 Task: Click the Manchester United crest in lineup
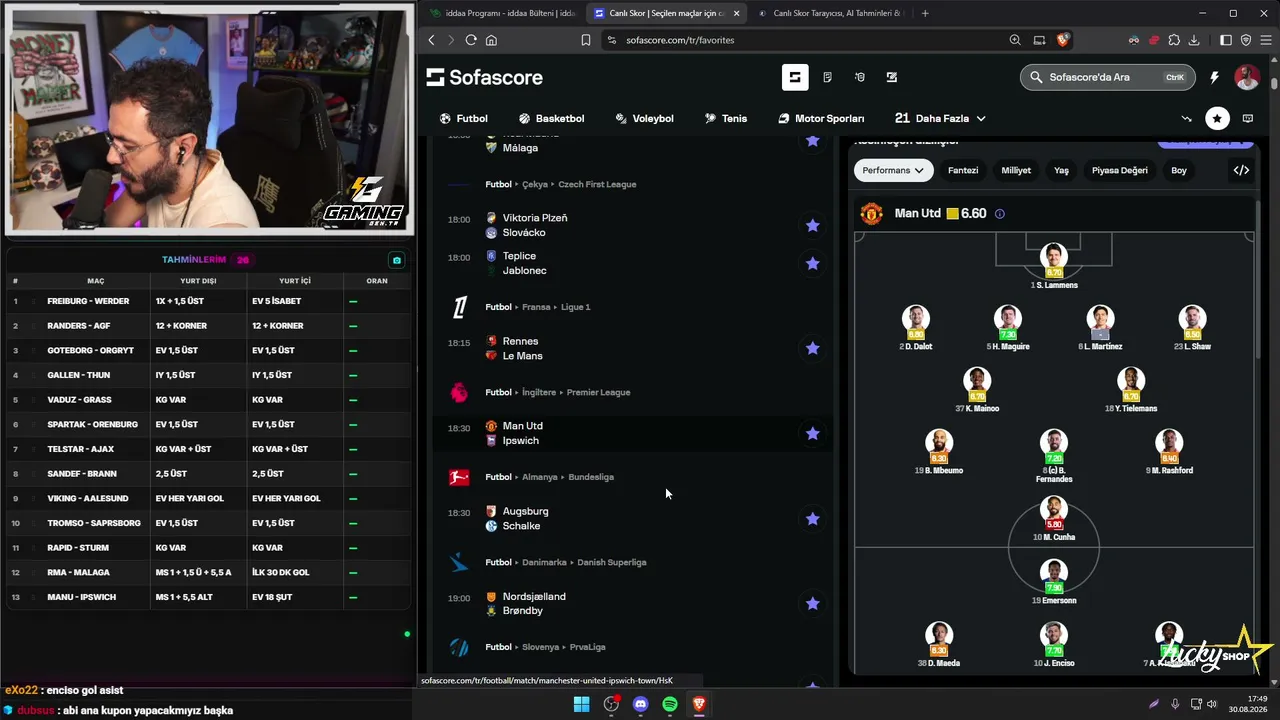(x=871, y=214)
